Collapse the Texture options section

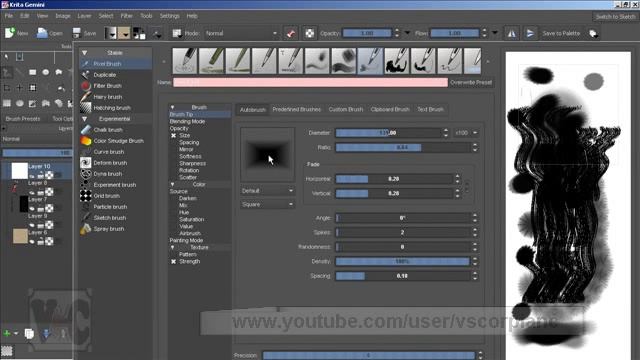click(x=173, y=247)
